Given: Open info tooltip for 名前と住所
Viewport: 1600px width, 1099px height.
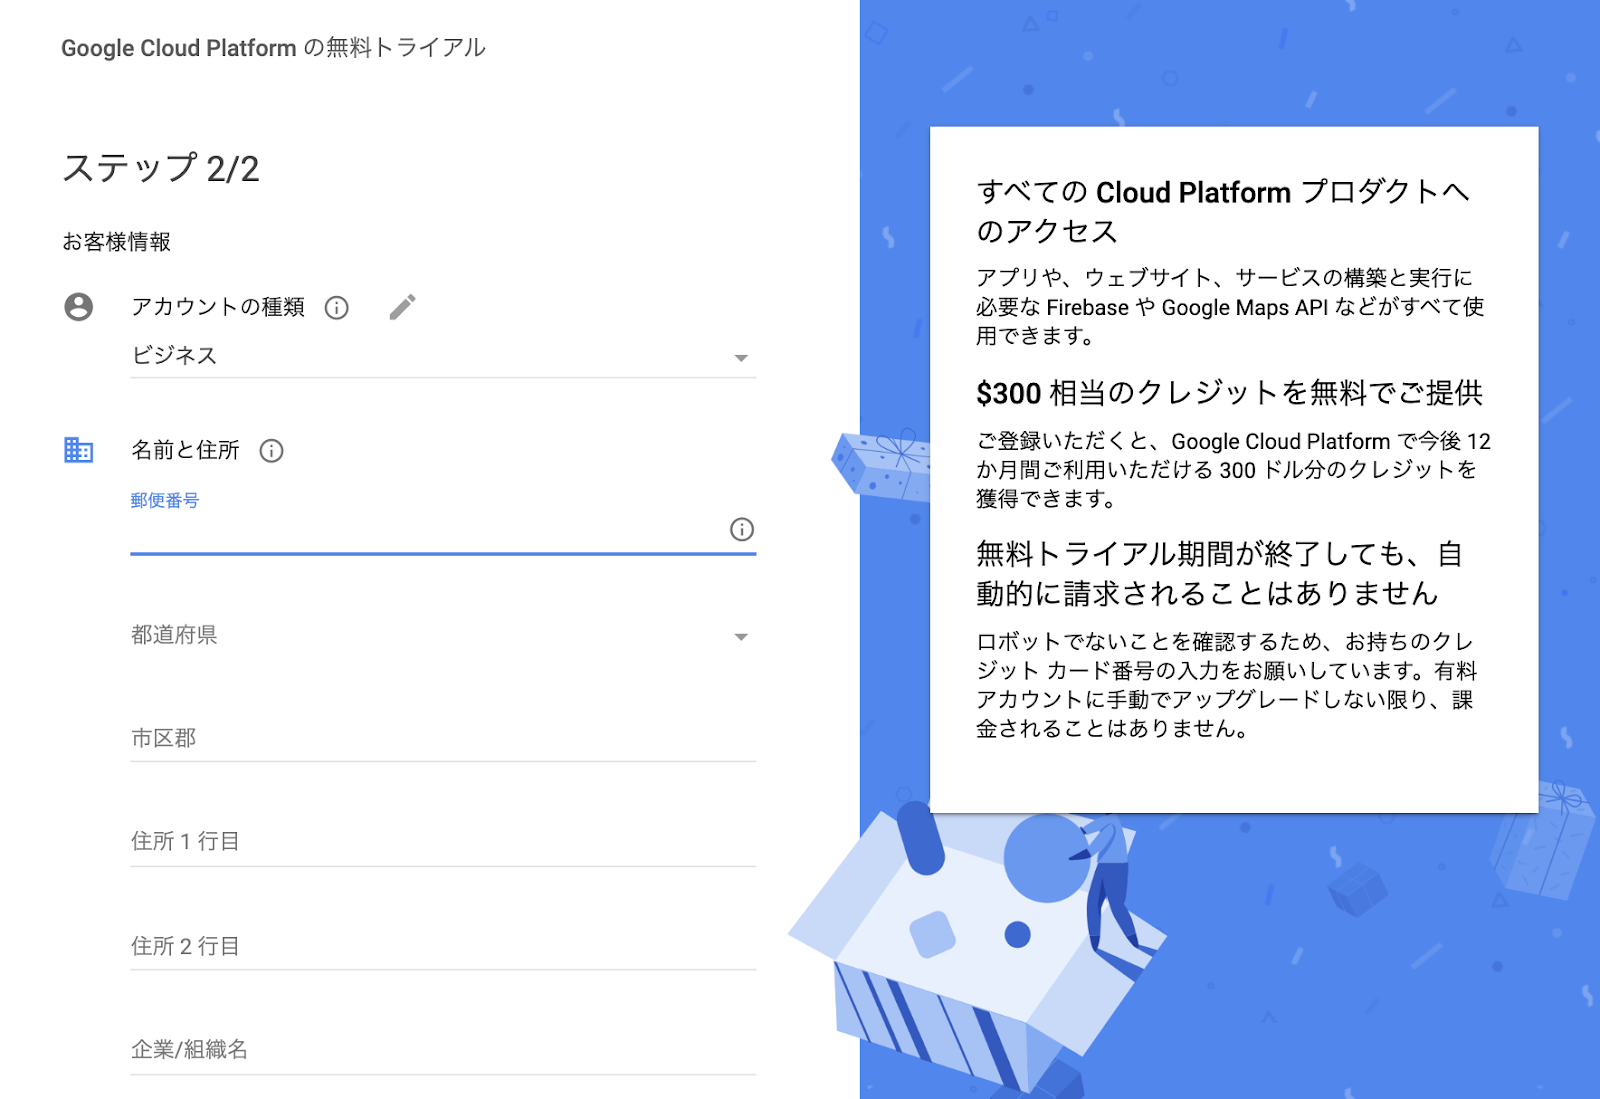Looking at the screenshot, I should coord(271,451).
